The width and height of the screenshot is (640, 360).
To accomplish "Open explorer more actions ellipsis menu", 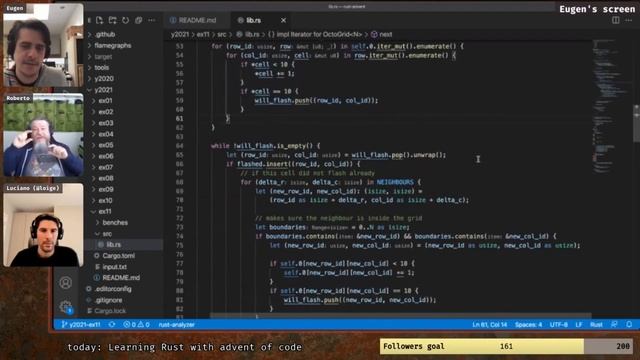I will 151,20.
